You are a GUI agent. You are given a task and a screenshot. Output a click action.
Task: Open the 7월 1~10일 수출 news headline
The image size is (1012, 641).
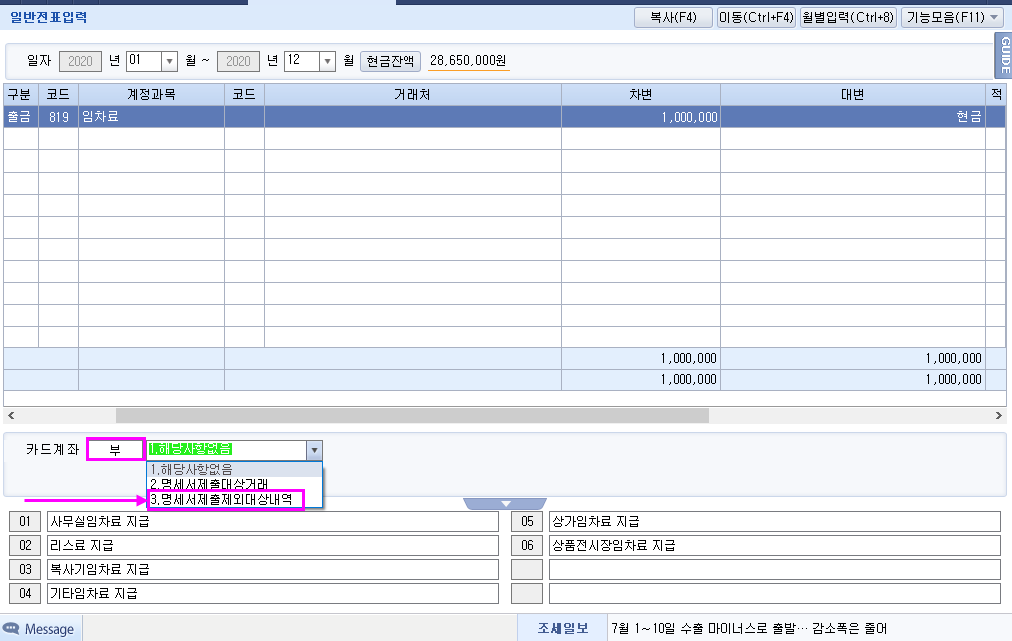point(749,628)
